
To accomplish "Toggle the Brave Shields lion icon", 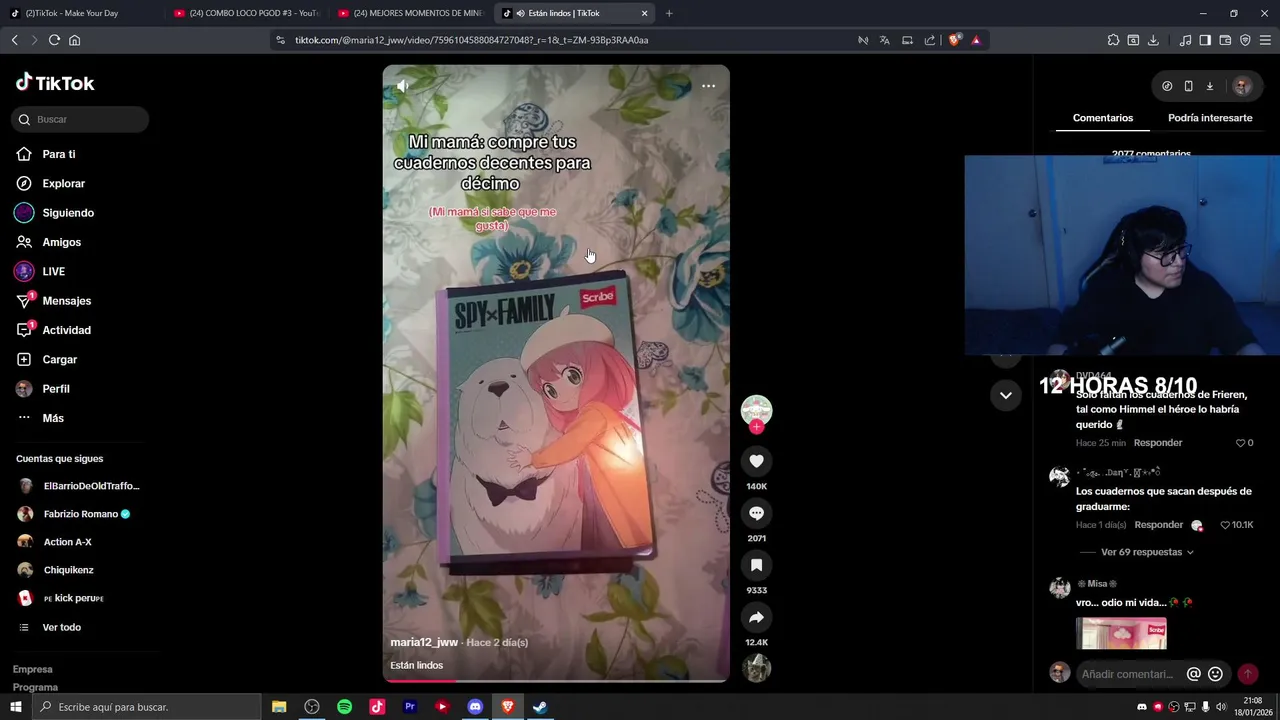I will point(954,40).
